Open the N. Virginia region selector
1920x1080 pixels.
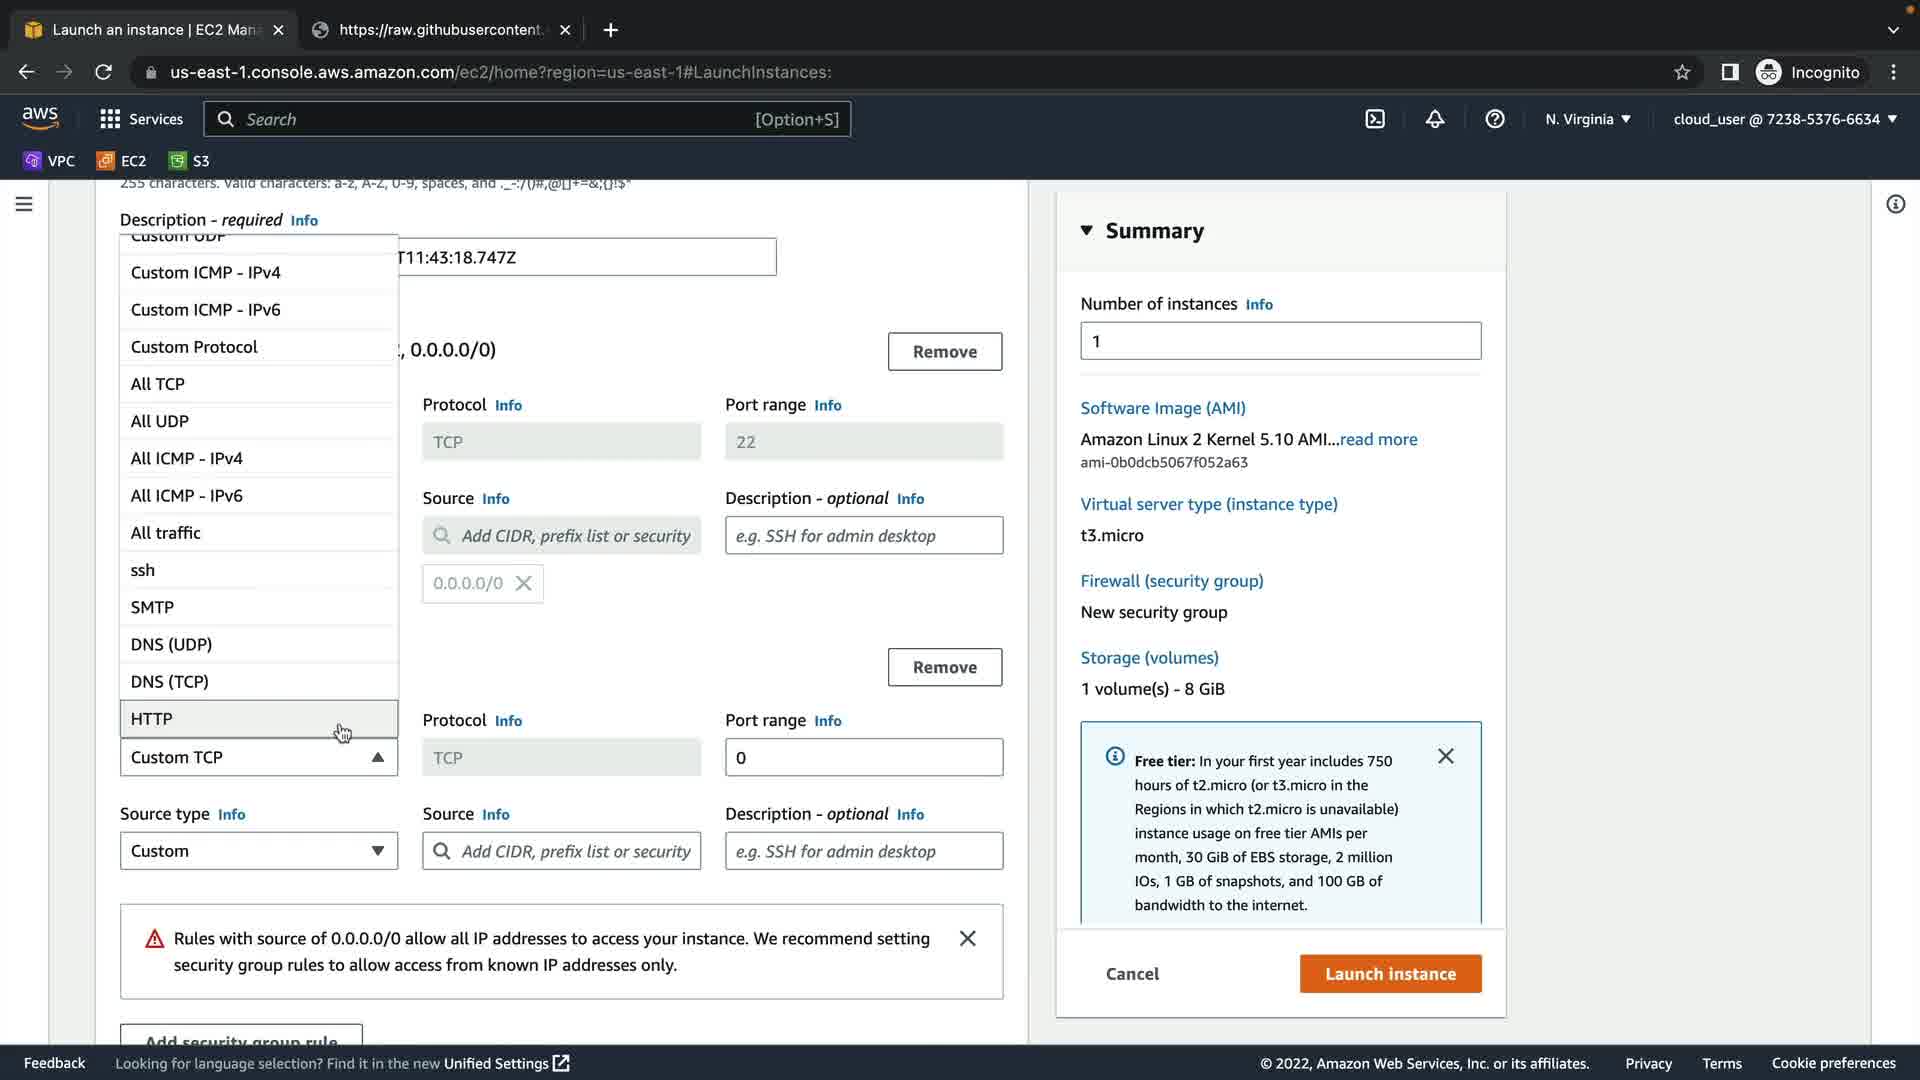point(1588,119)
